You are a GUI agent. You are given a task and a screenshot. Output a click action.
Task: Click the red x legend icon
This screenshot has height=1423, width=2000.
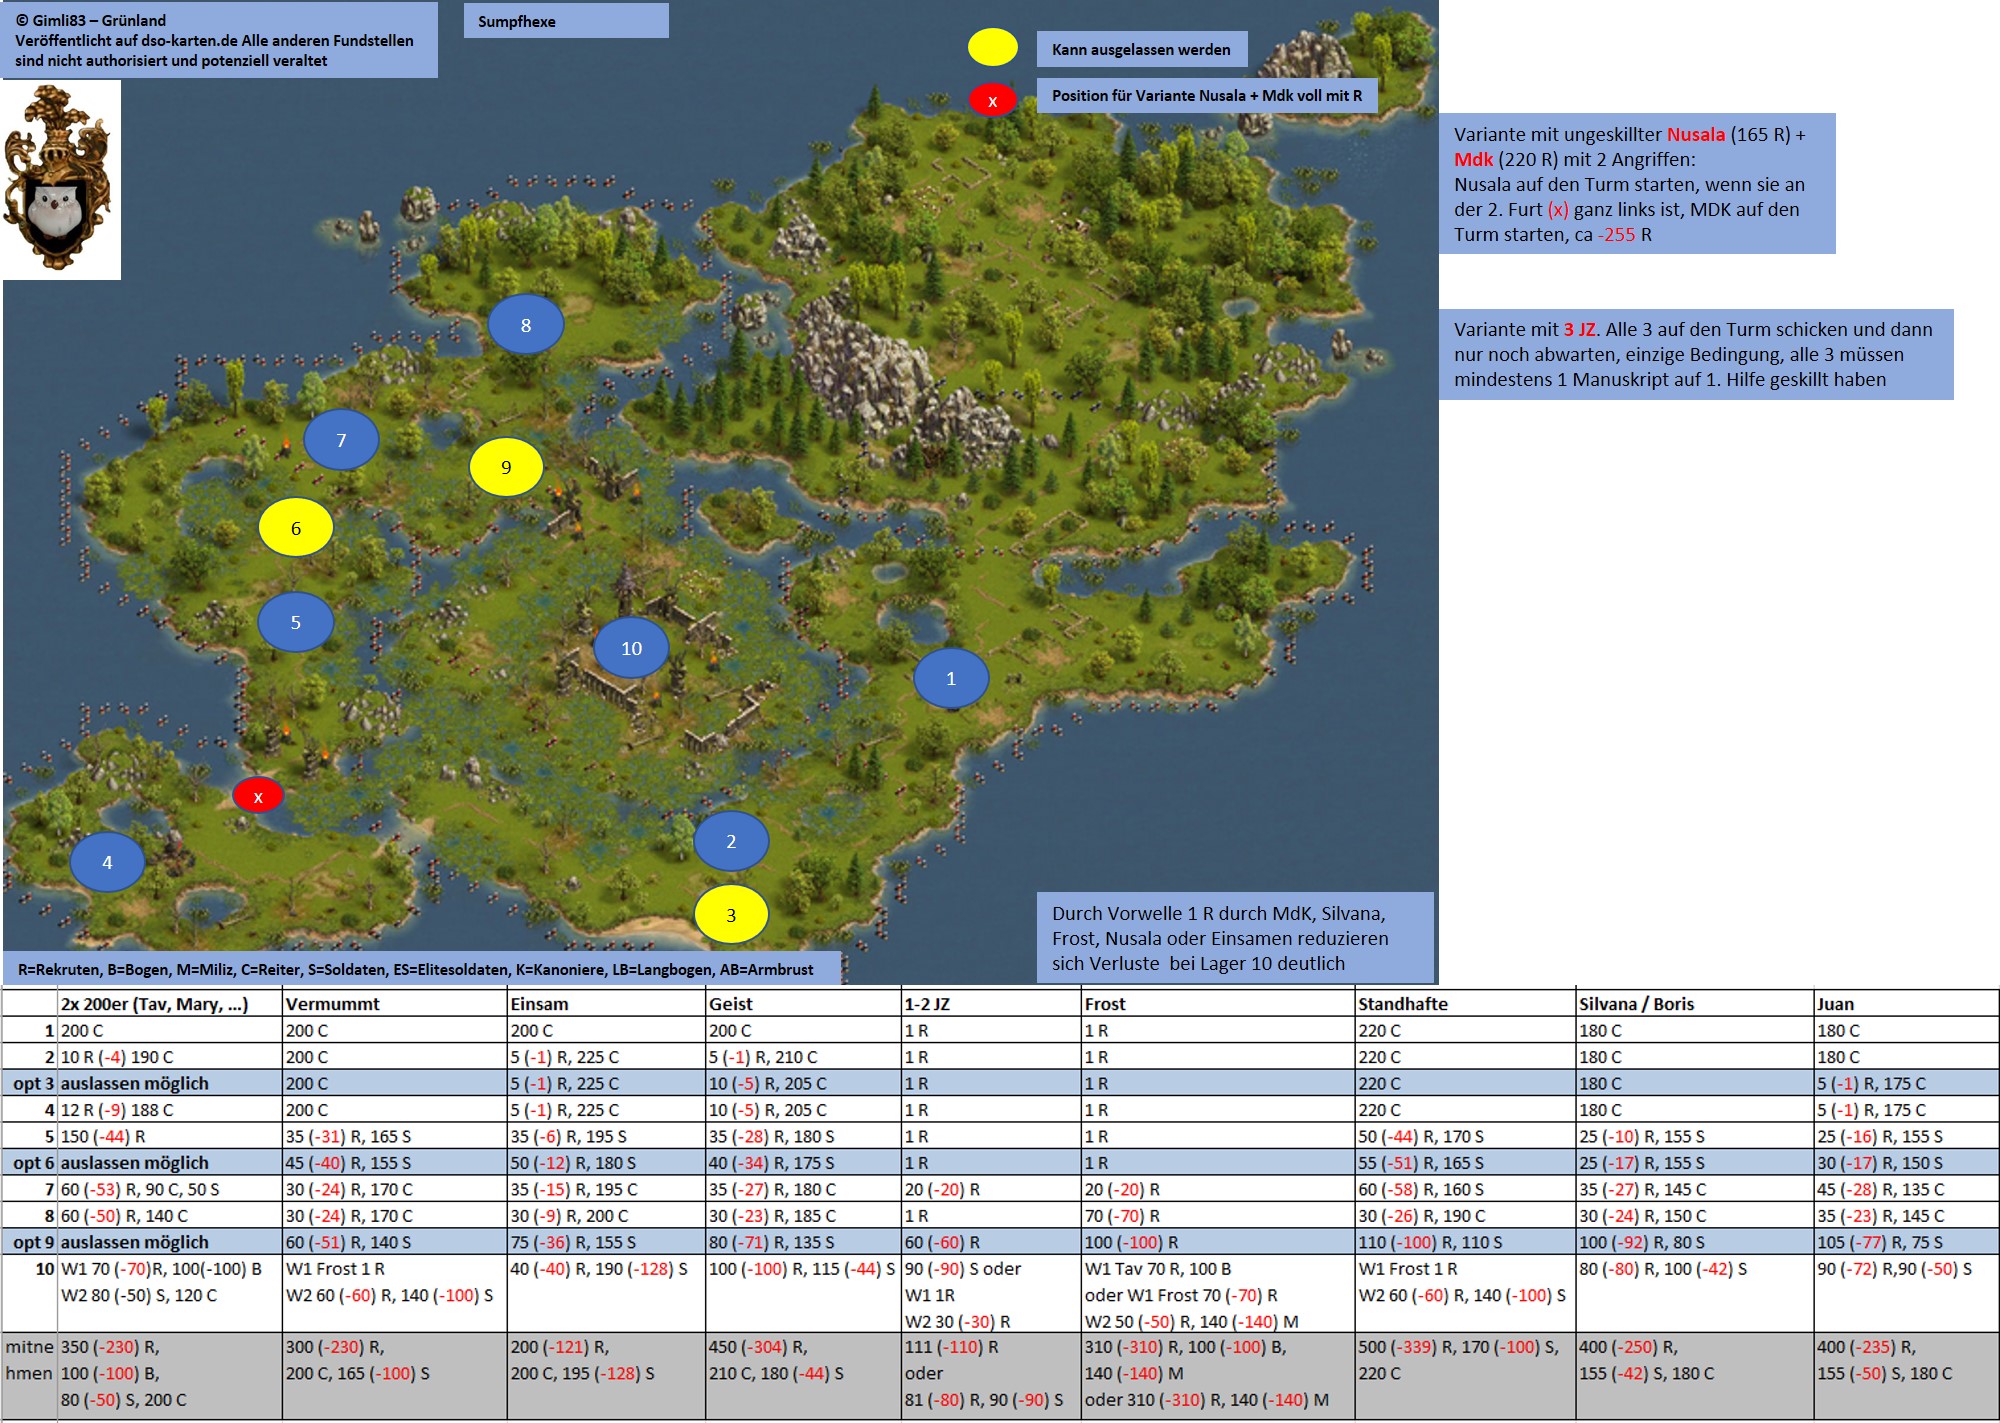click(x=992, y=100)
